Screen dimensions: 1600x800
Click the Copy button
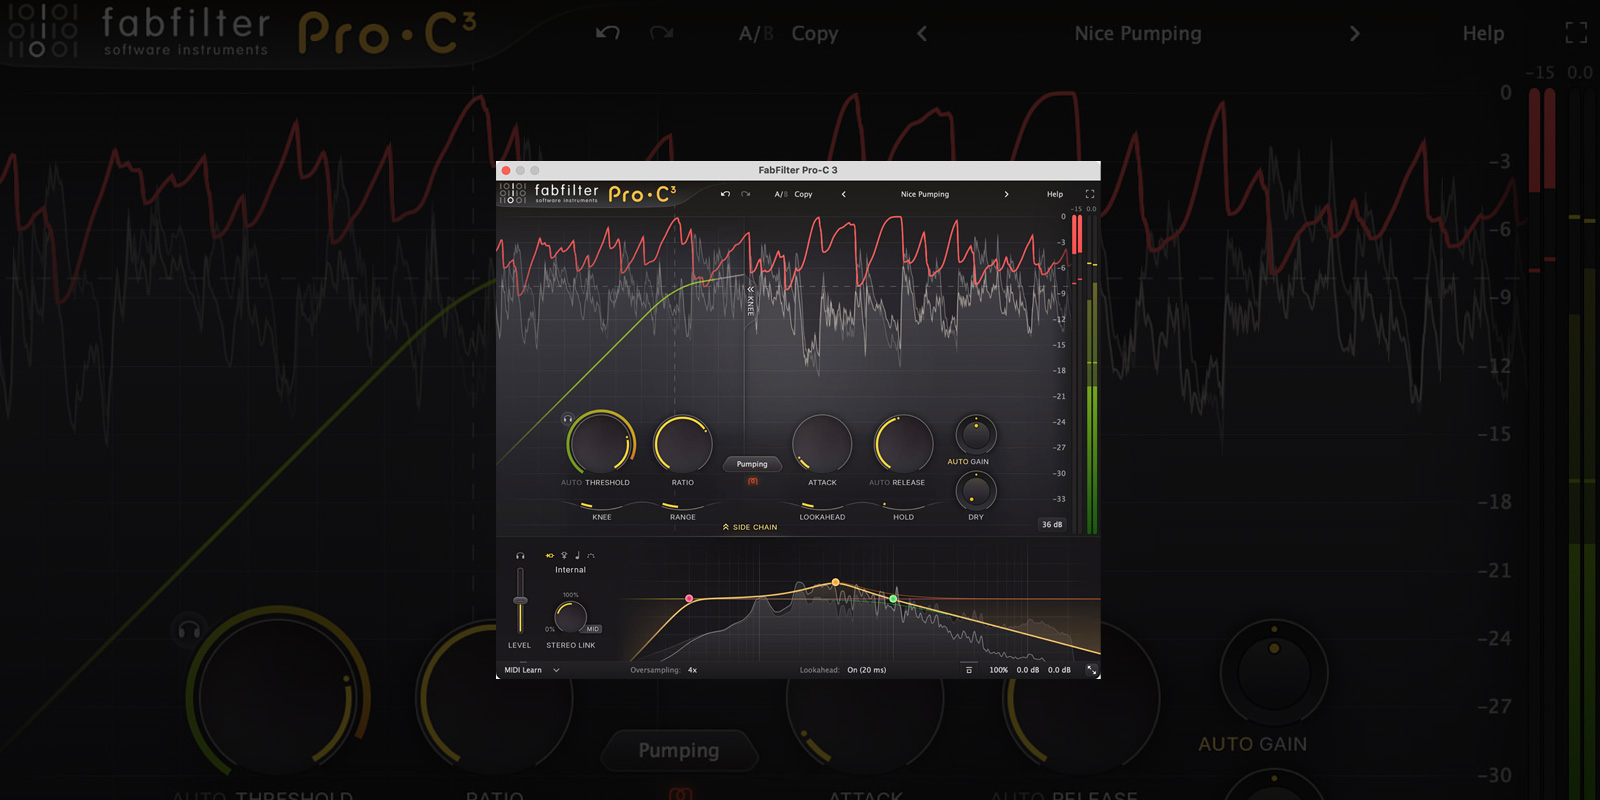click(803, 194)
